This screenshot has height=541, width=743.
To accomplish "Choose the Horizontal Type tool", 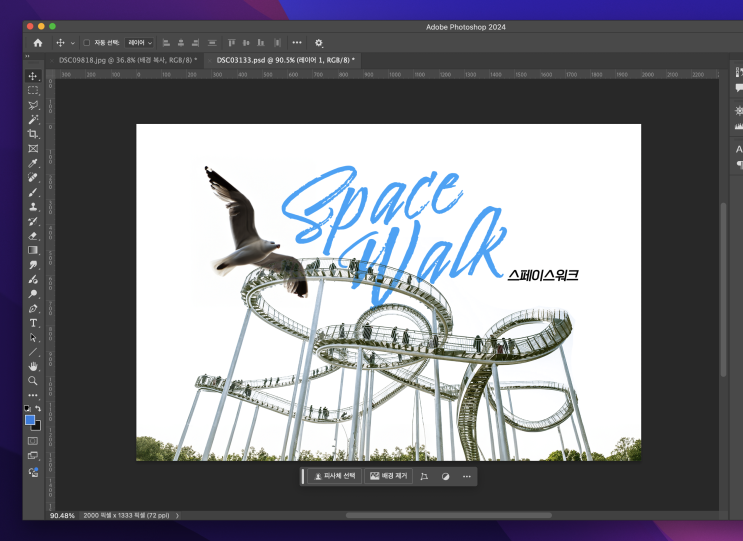I will (x=33, y=323).
